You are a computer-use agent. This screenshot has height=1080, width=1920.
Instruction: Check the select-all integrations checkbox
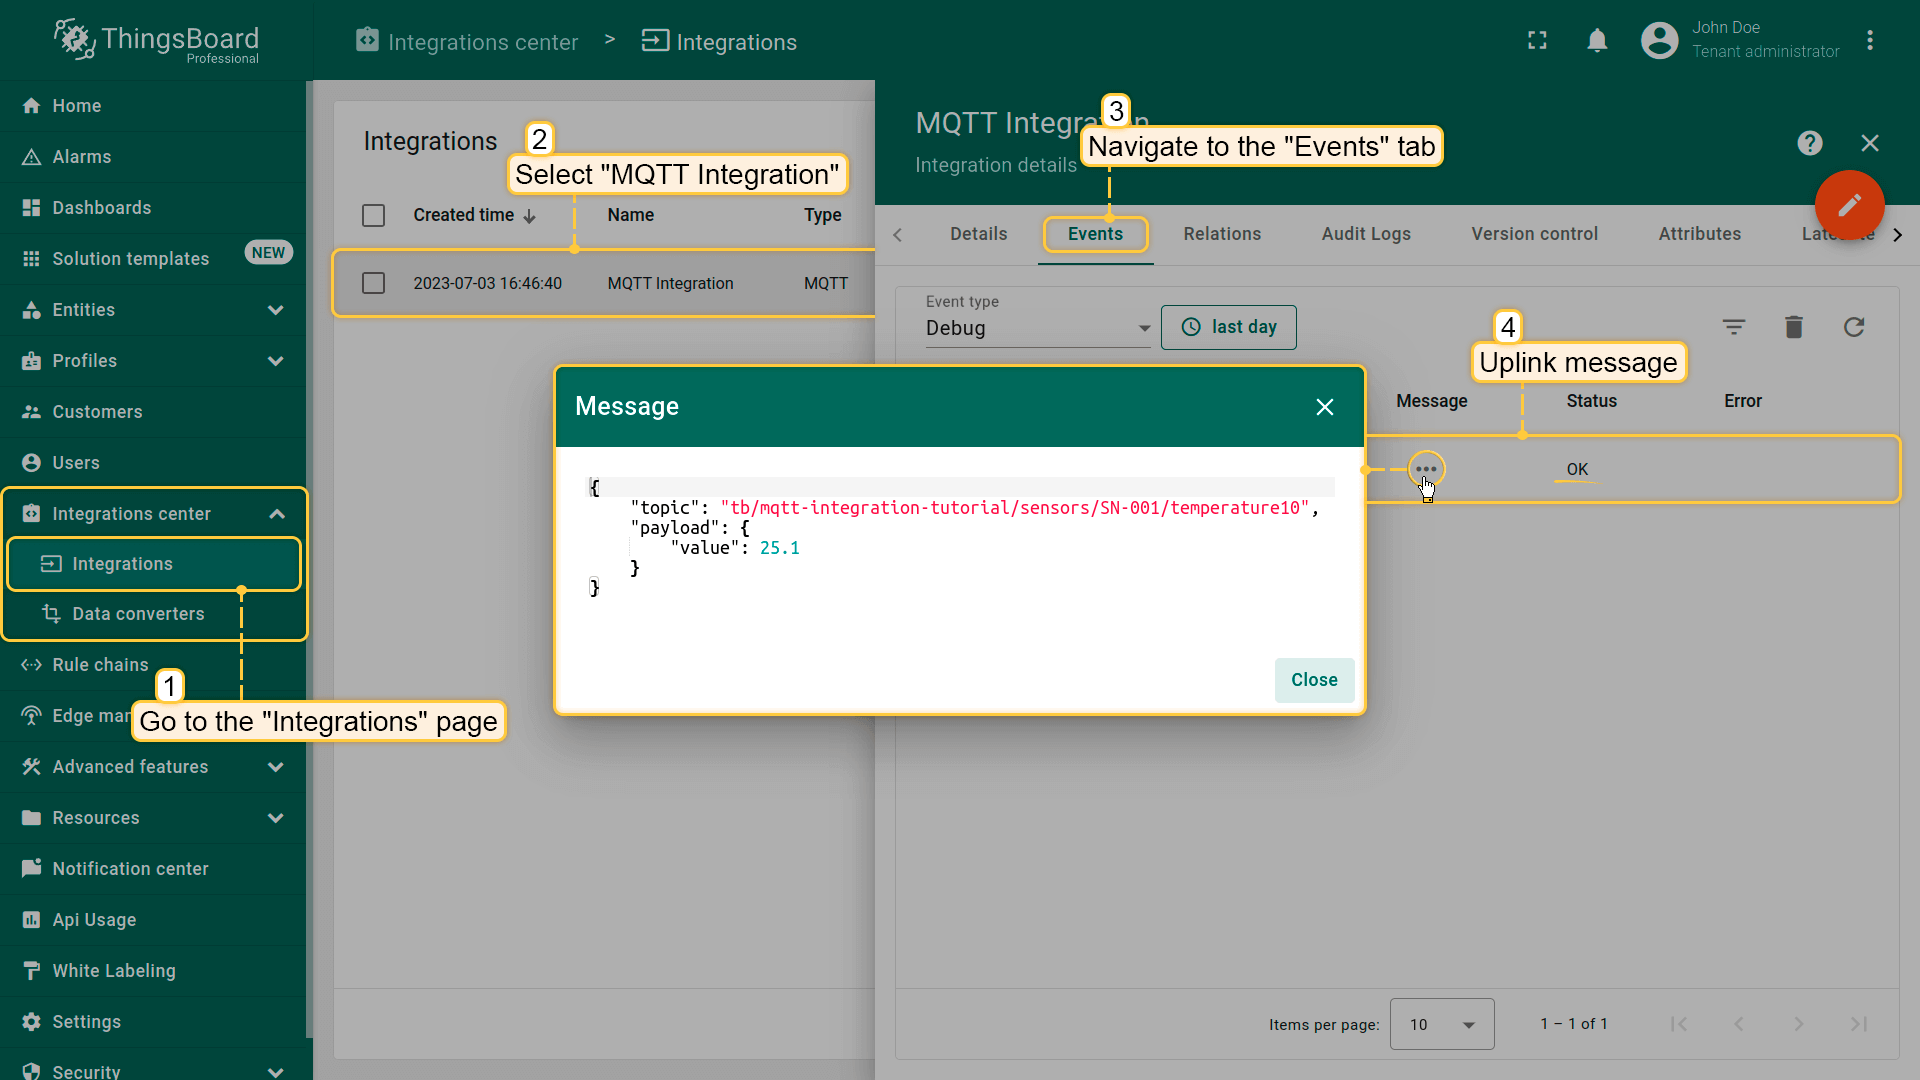pos(373,215)
